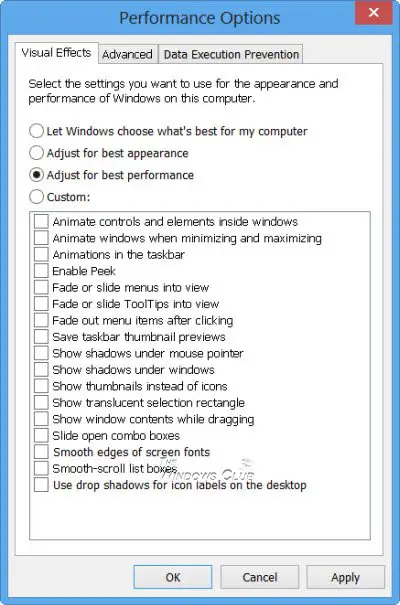
Task: Confirm settings with the OK button
Action: pyautogui.click(x=173, y=577)
